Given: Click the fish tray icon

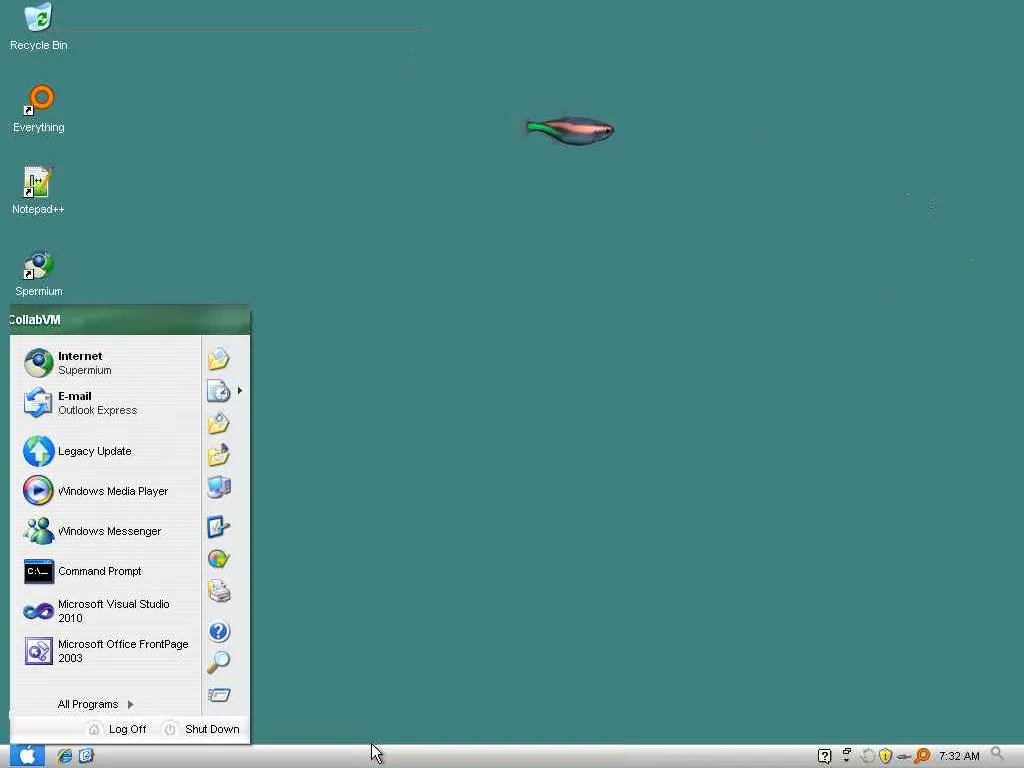Looking at the screenshot, I should tap(904, 757).
